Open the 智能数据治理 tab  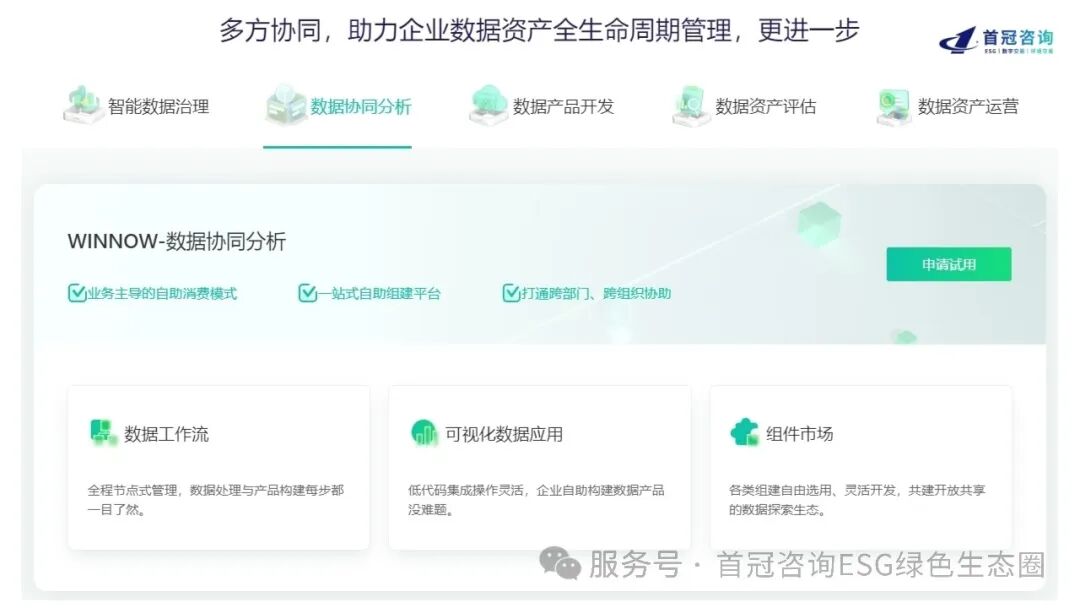point(136,105)
